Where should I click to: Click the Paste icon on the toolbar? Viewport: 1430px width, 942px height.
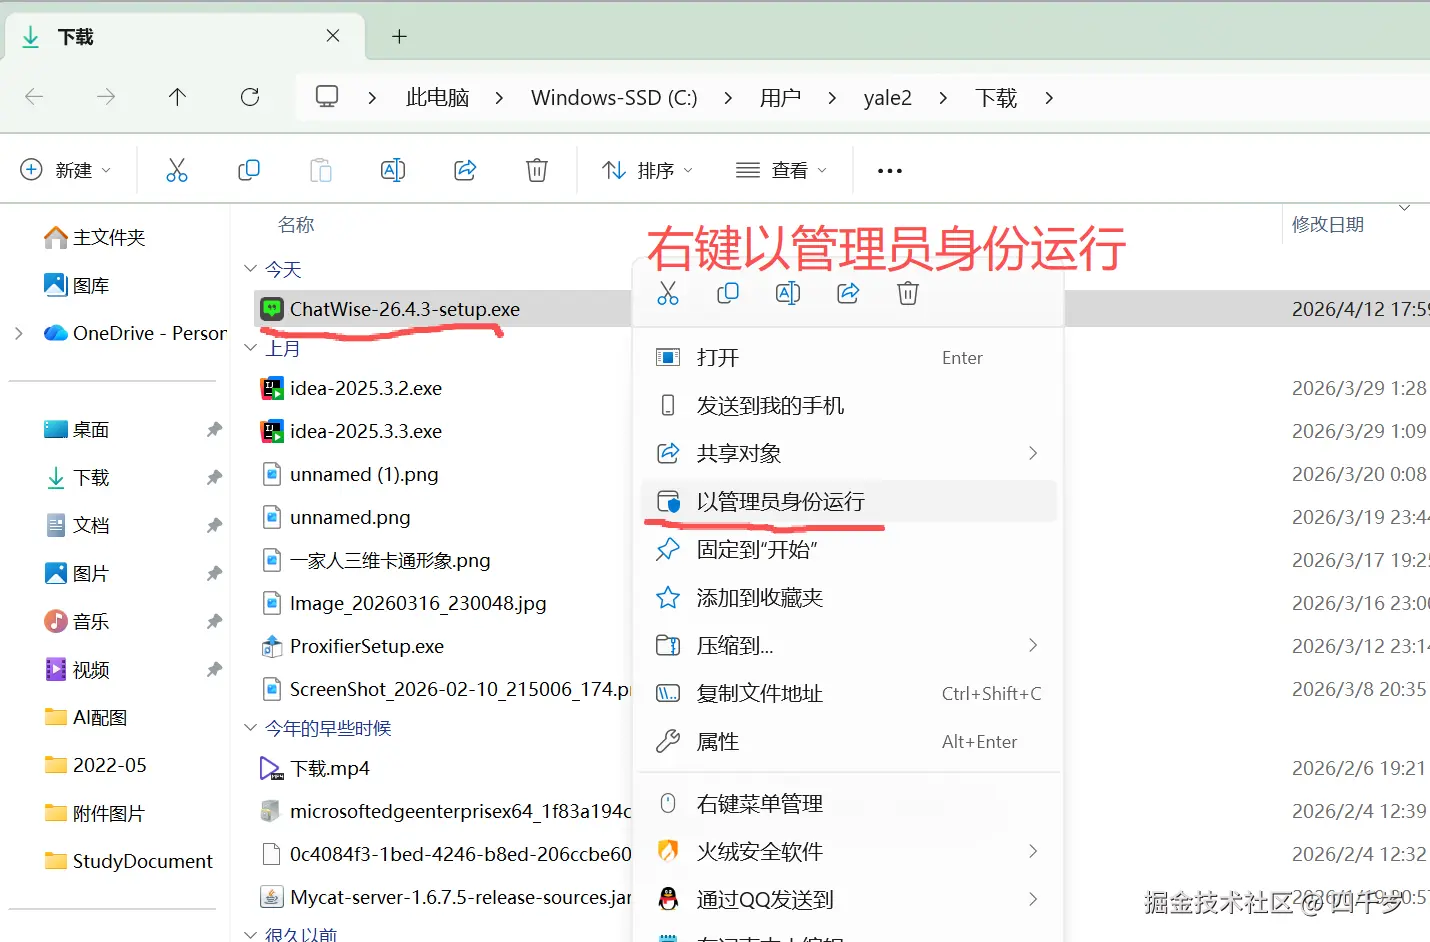(320, 169)
